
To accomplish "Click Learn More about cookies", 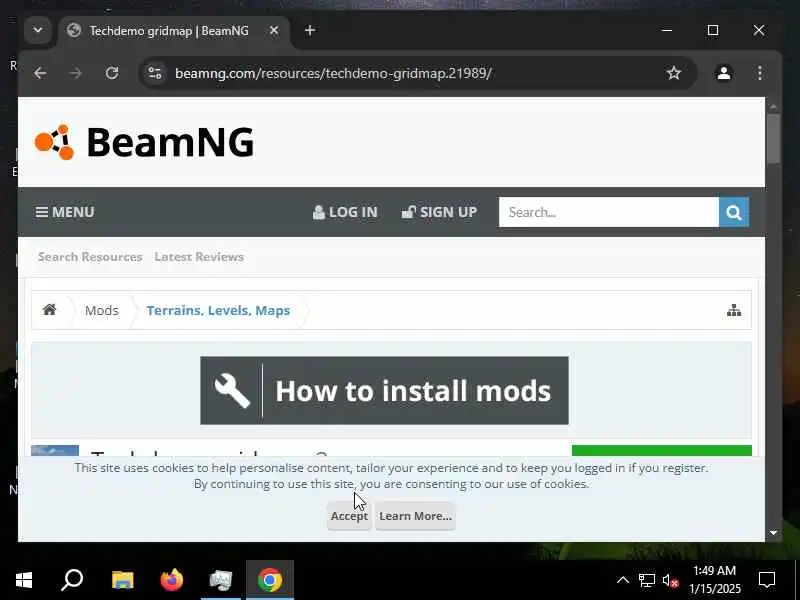I will [x=415, y=516].
